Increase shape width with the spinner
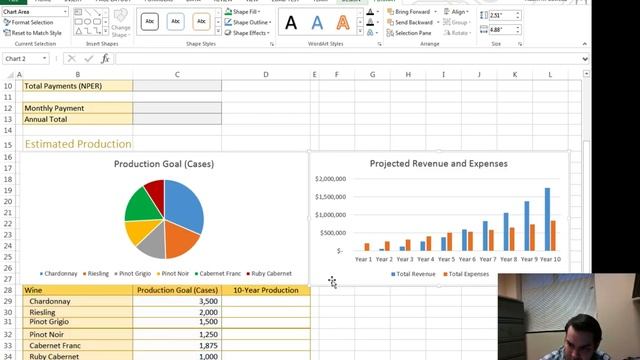Viewport: 640px width, 360px height. coord(518,28)
